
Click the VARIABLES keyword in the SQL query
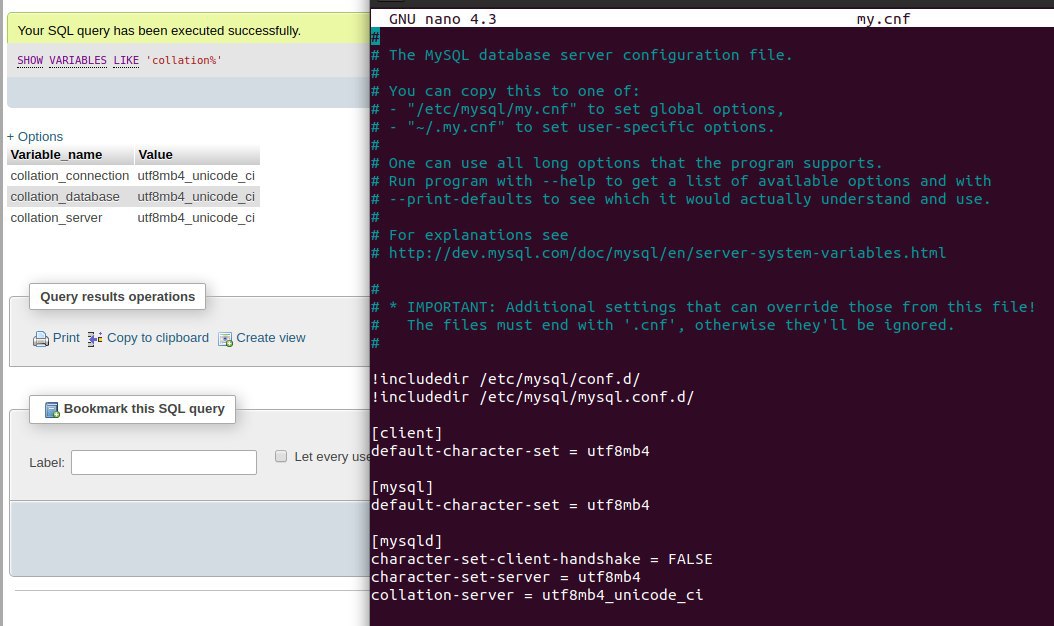(x=78, y=60)
